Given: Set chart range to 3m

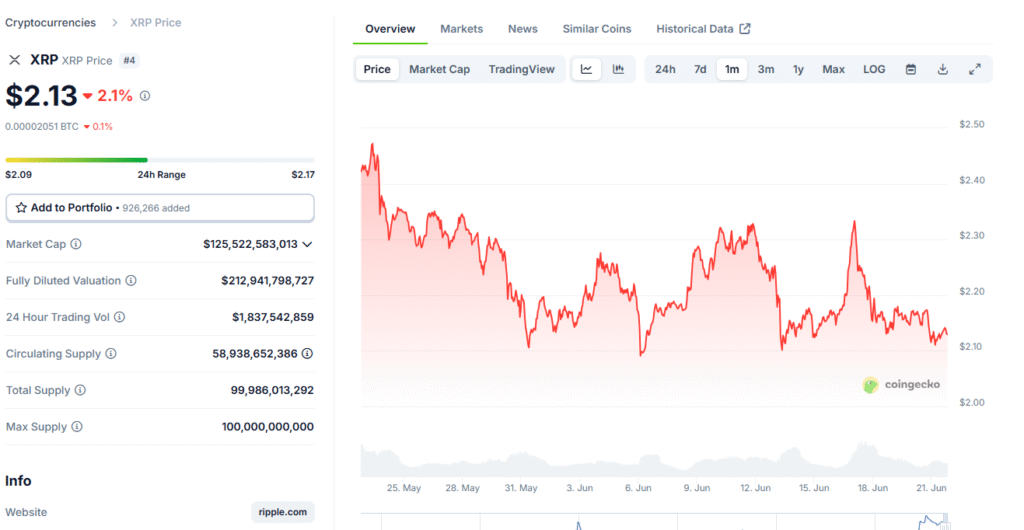Looking at the screenshot, I should 766,69.
